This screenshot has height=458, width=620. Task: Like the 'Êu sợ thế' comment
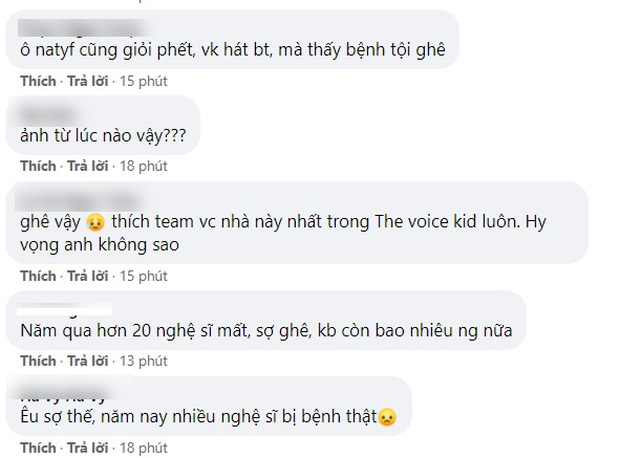[x=38, y=446]
